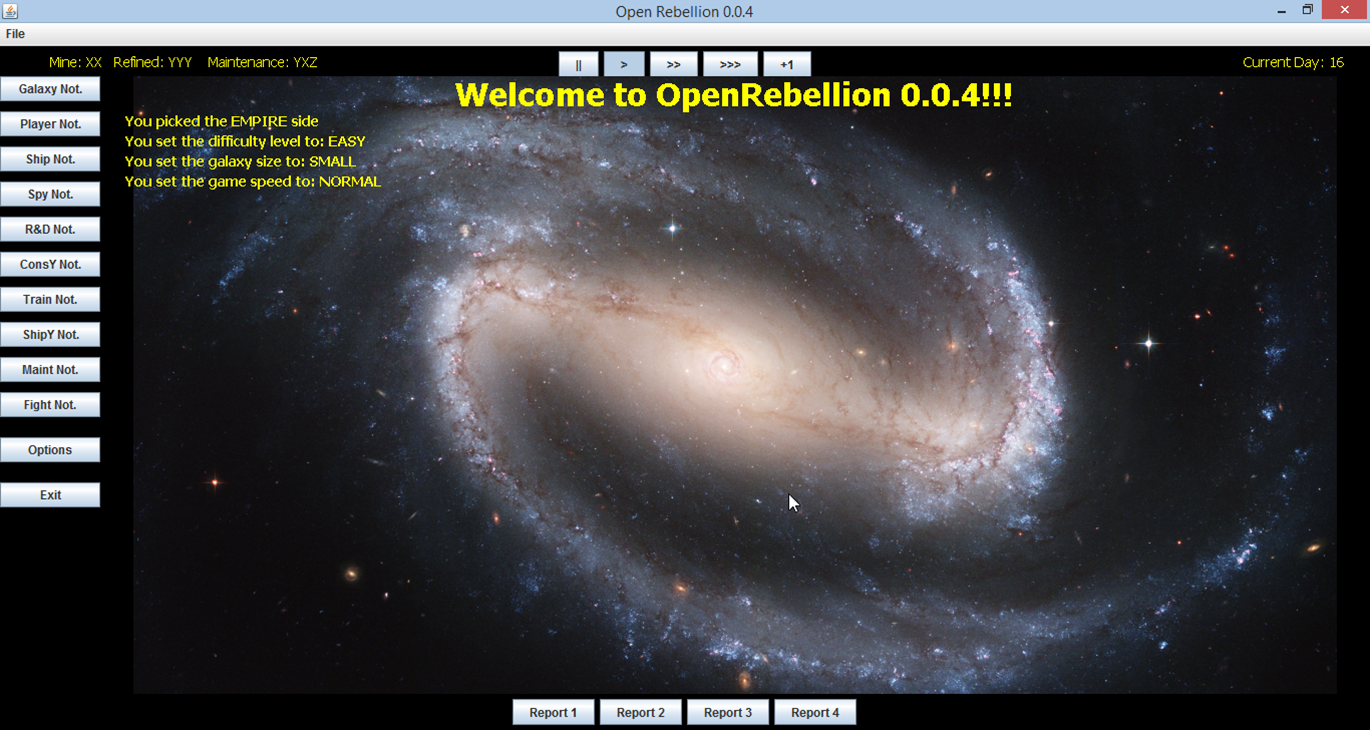1370x730 pixels.
Task: Open Galaxy Not. notifications
Action: 50,89
